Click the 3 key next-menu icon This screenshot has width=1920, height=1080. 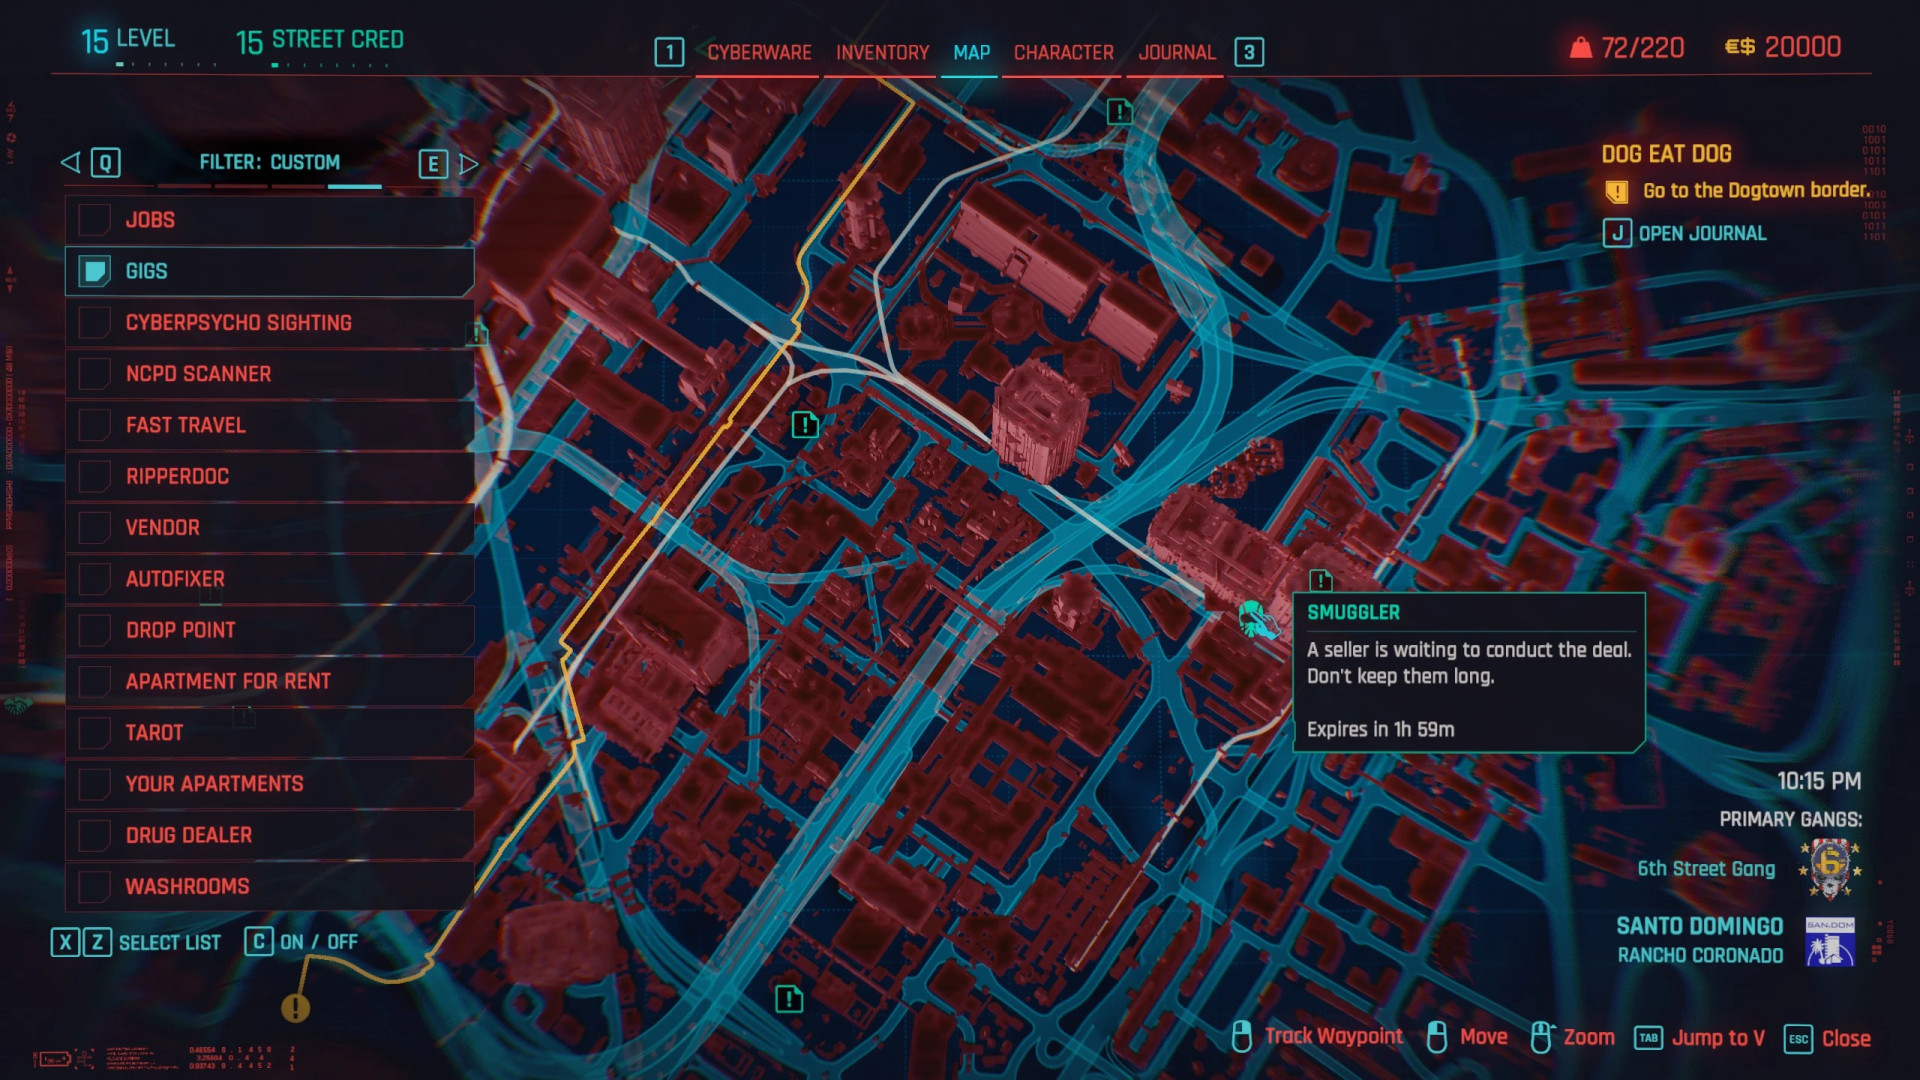pos(1249,52)
